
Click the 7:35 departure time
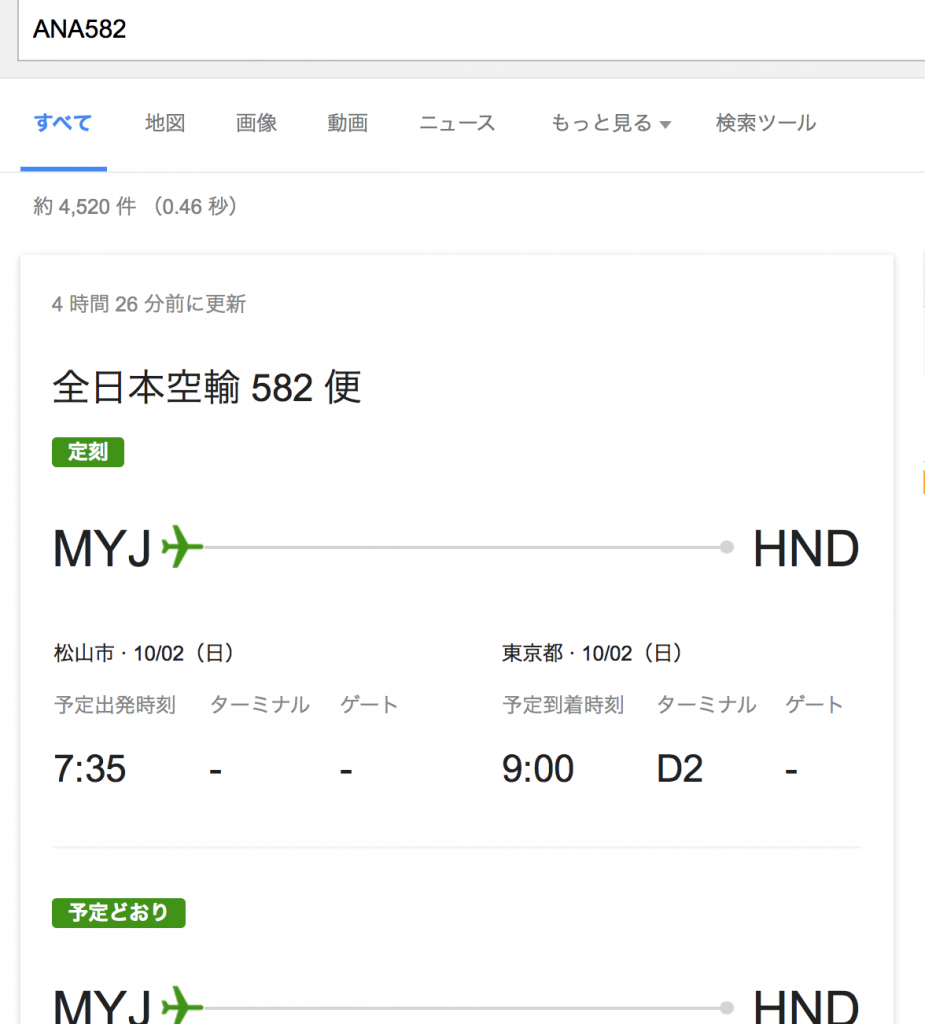89,769
